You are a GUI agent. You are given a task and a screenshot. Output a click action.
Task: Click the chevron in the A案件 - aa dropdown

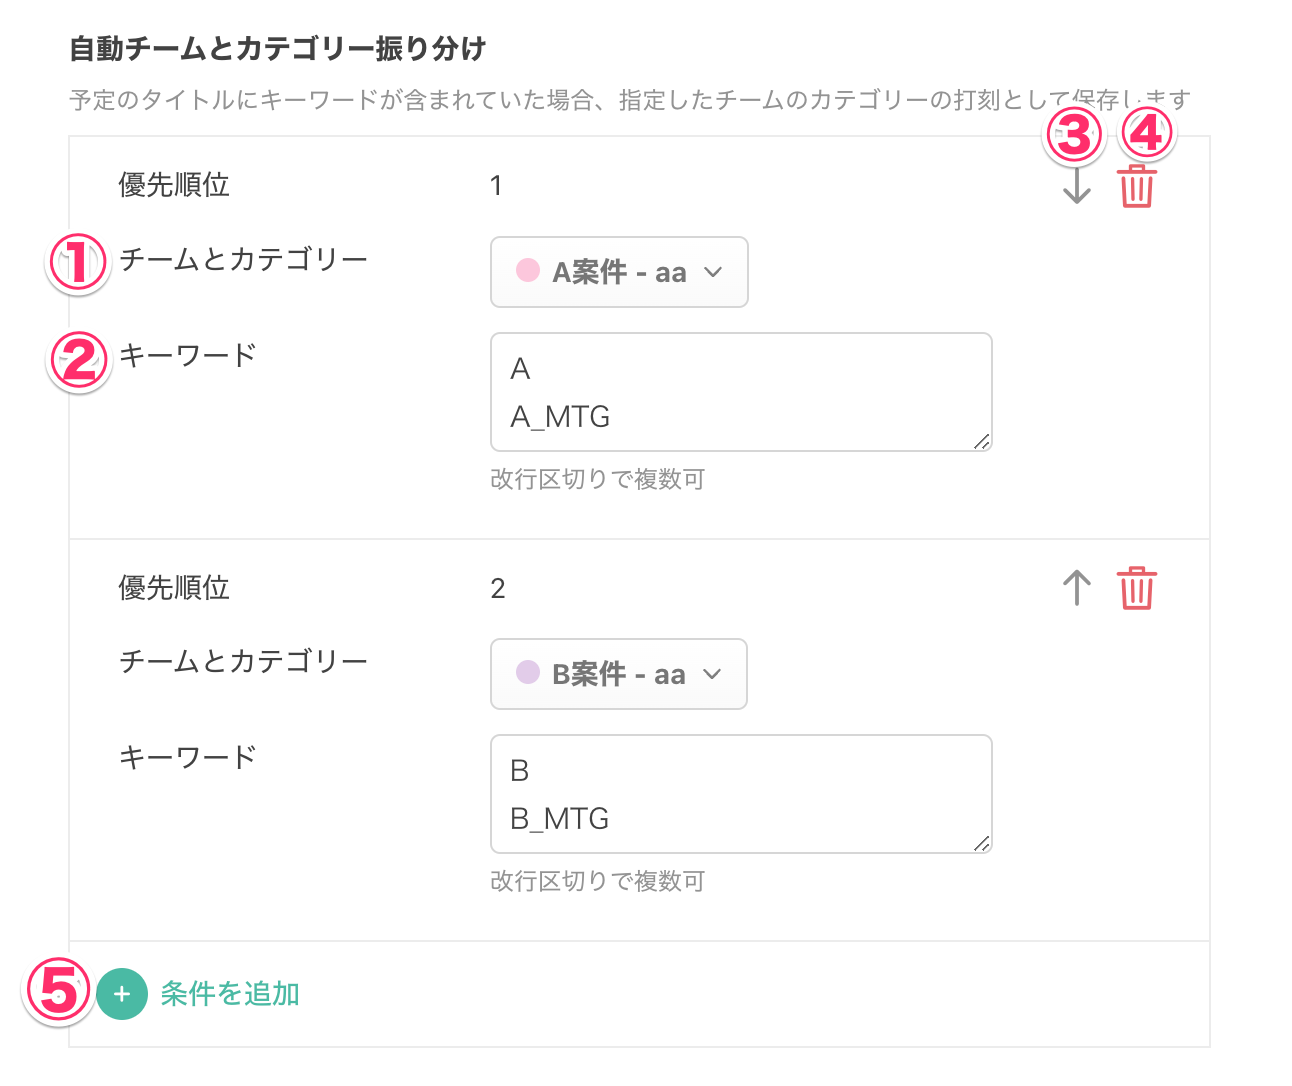coord(713,272)
